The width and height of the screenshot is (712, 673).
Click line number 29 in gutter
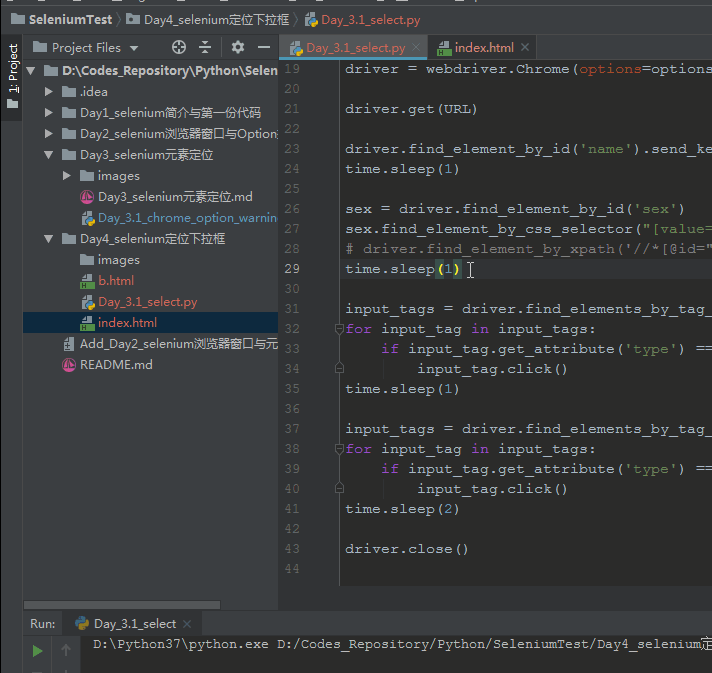click(292, 269)
